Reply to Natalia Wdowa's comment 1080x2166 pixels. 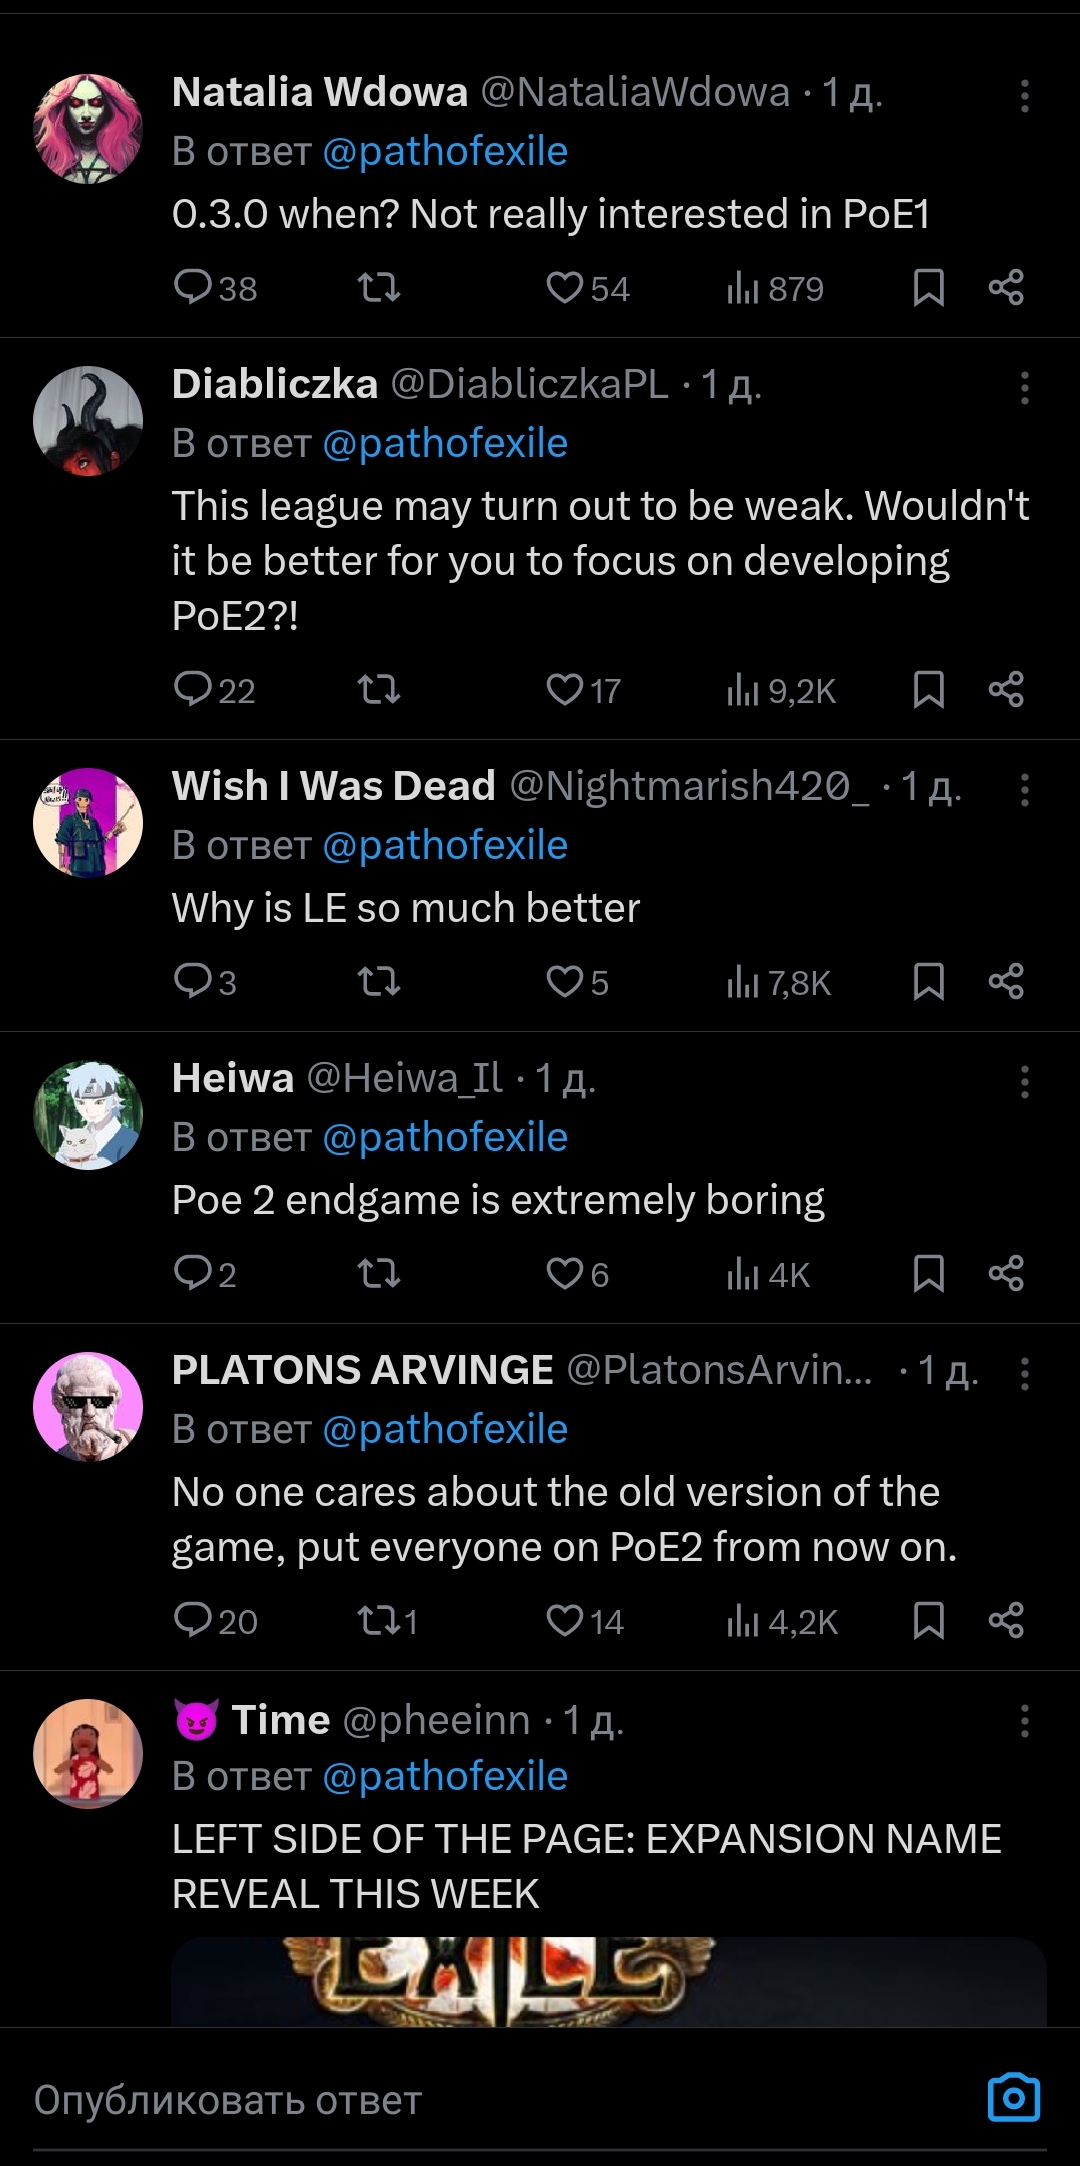coord(192,288)
